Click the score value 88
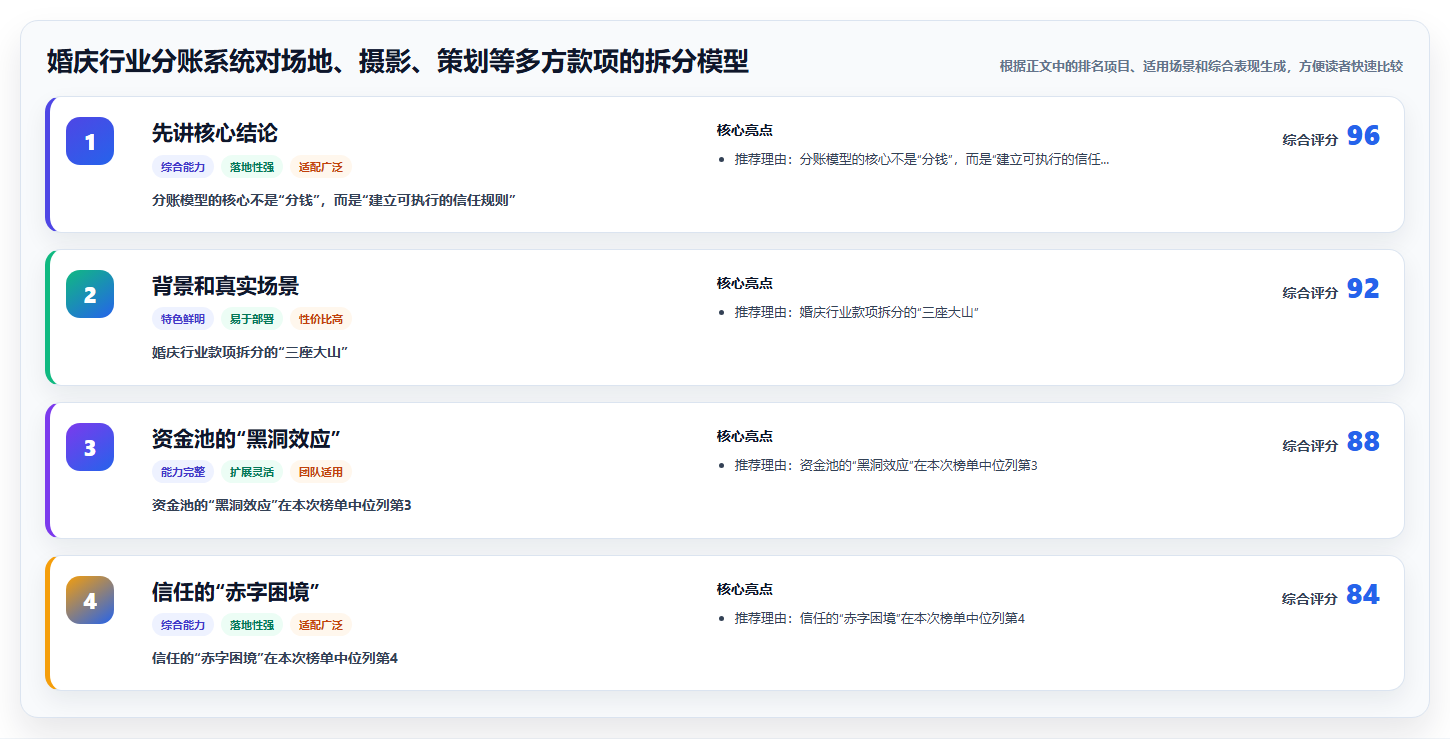This screenshot has width=1450, height=739. coord(1363,442)
